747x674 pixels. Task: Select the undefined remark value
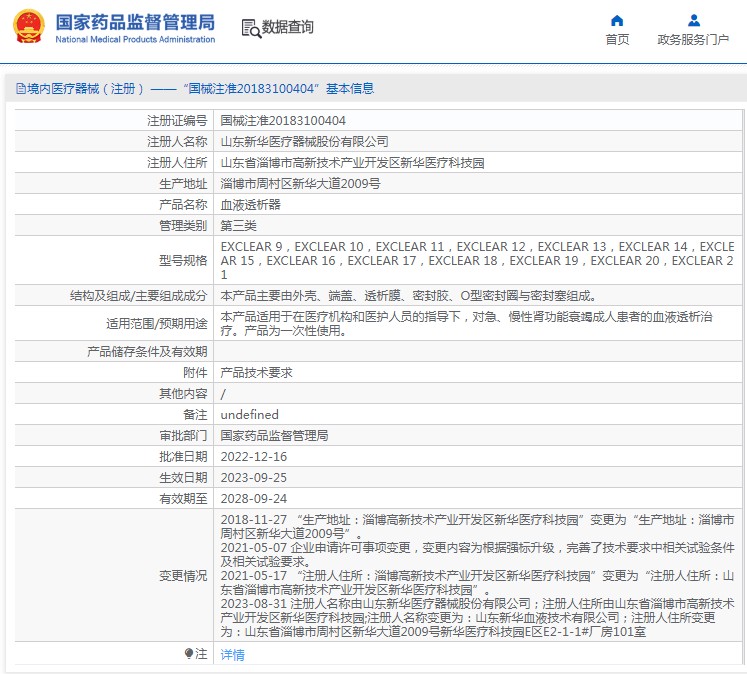coord(249,414)
